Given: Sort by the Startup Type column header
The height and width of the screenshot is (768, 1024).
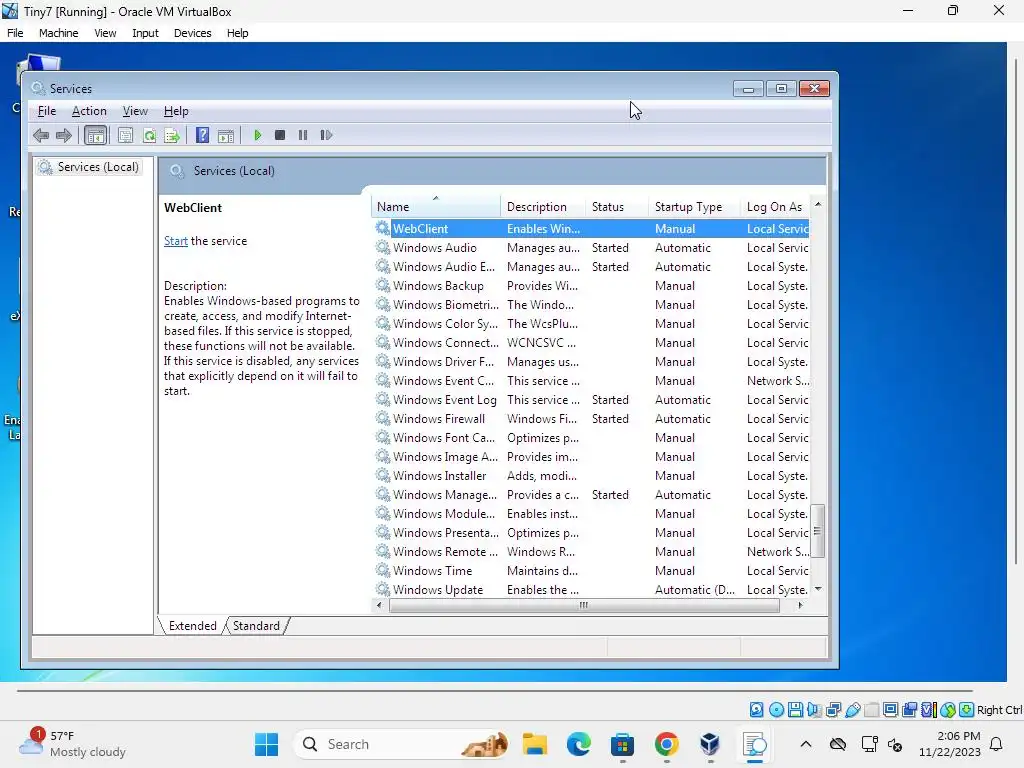Looking at the screenshot, I should tap(694, 207).
